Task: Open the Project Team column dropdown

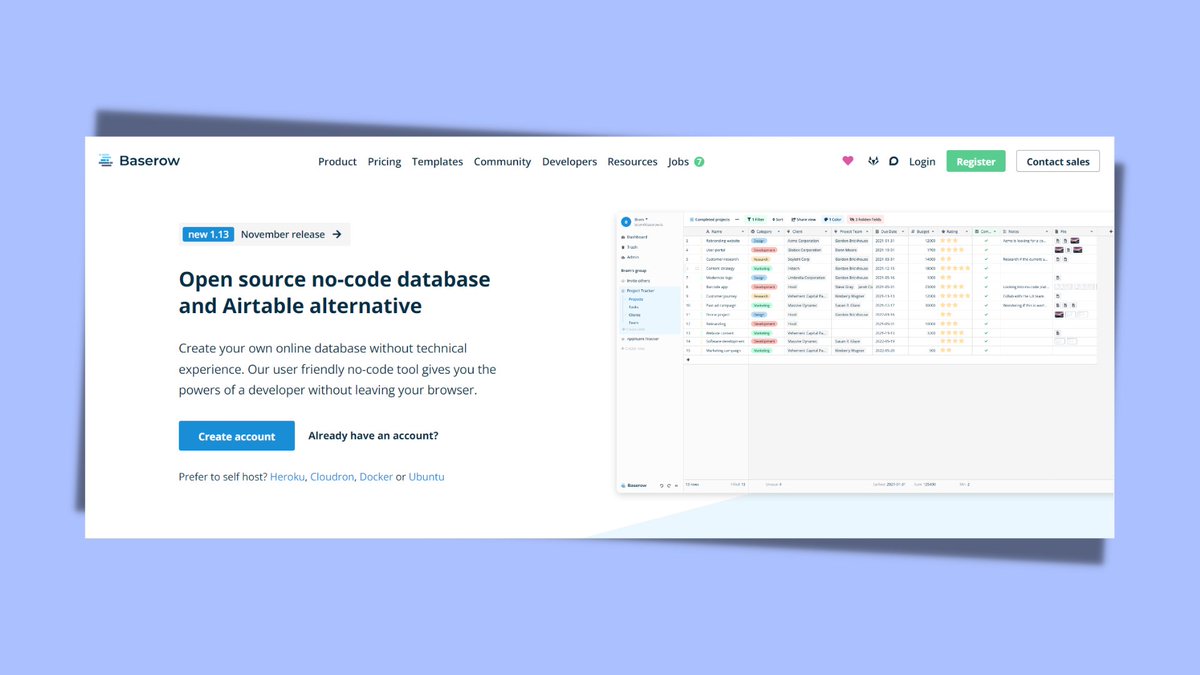Action: pyautogui.click(x=867, y=231)
